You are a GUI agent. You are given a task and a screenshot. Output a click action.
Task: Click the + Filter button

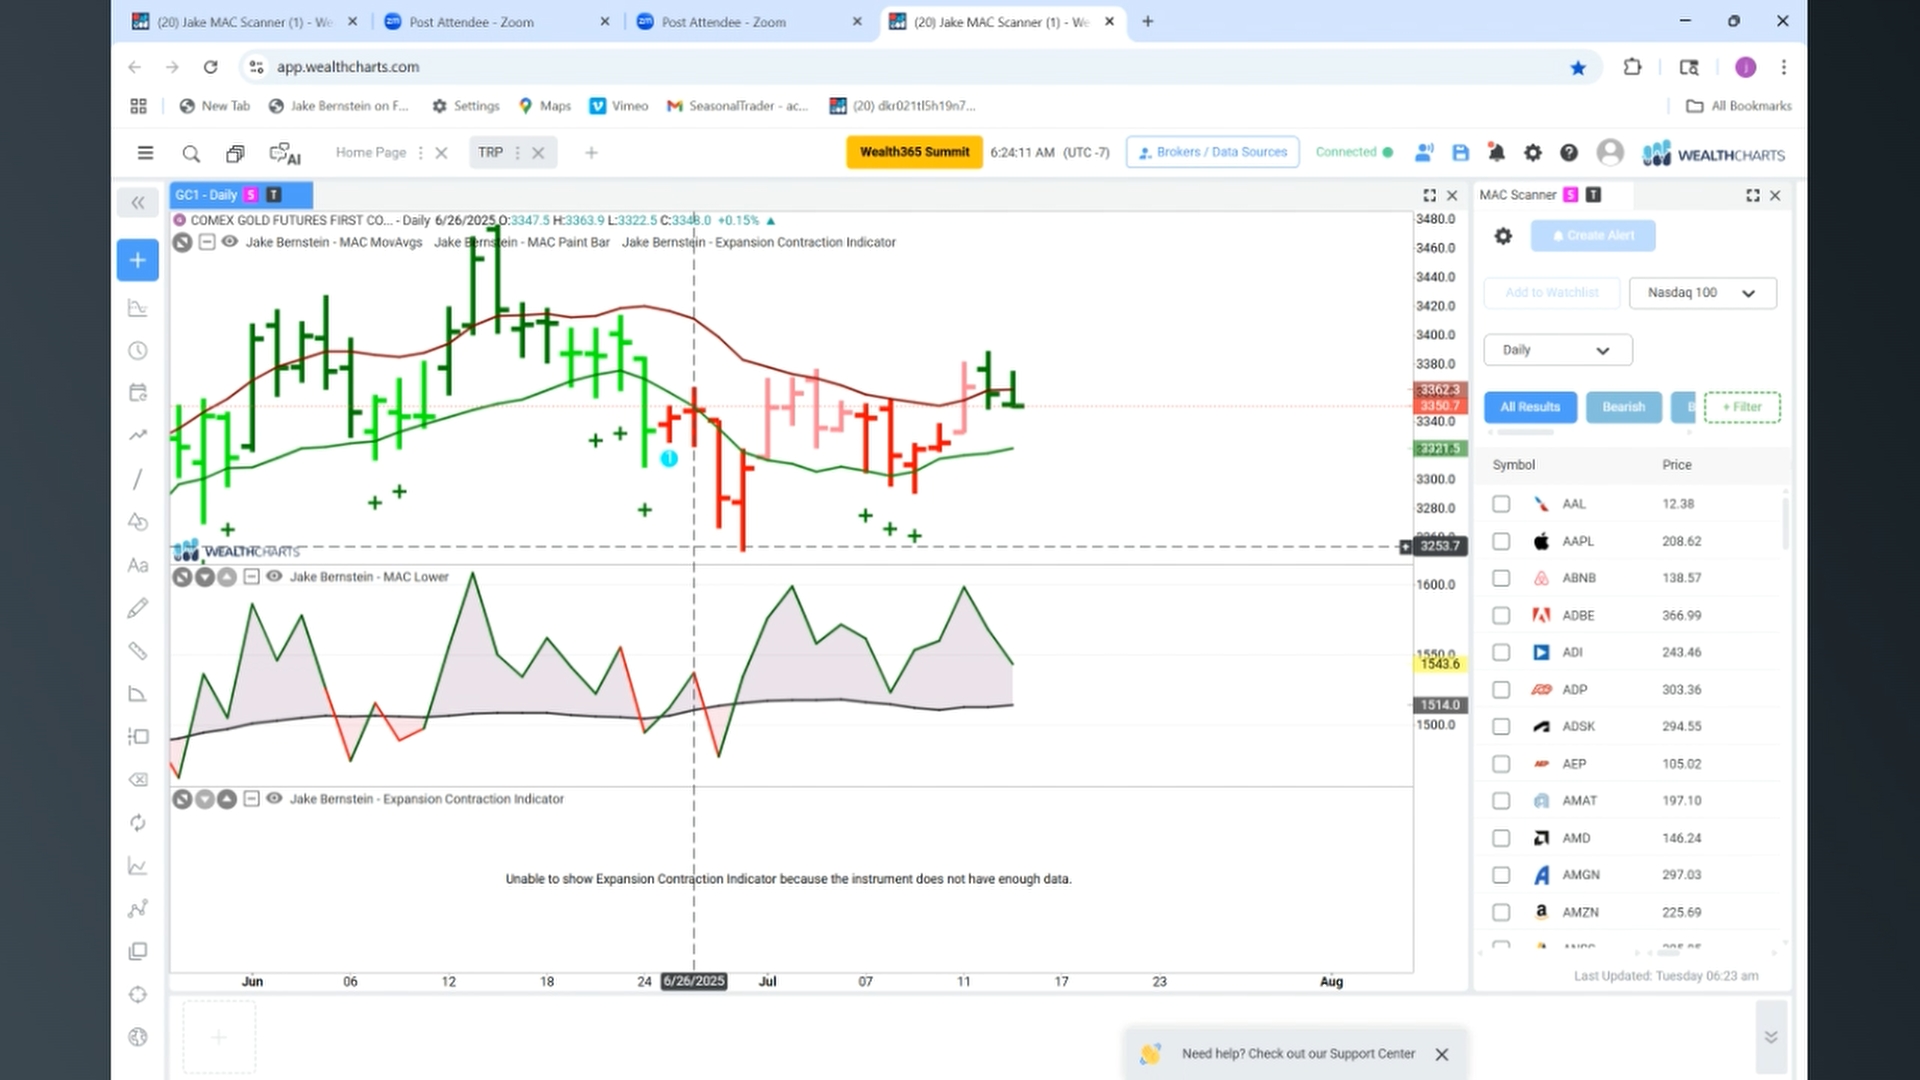[1742, 407]
